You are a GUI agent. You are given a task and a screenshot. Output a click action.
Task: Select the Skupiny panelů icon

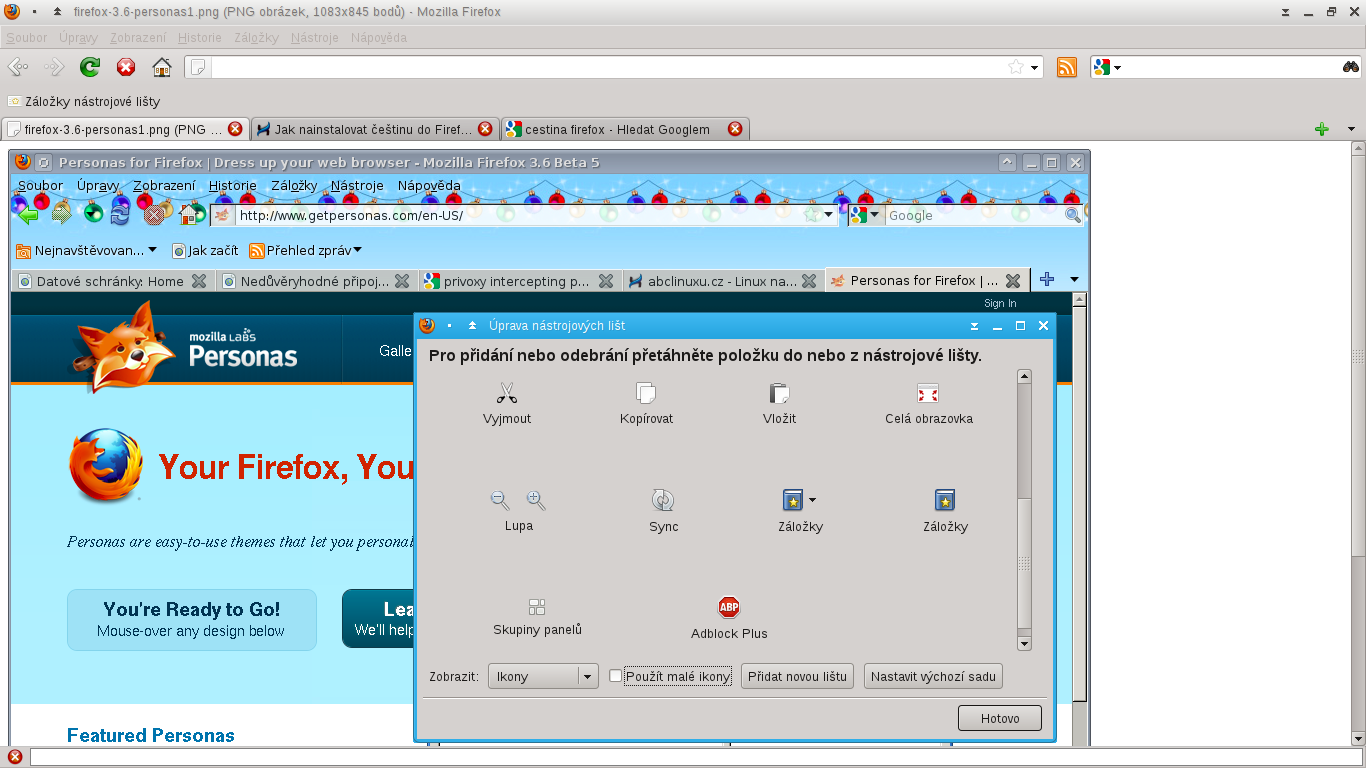pos(537,607)
